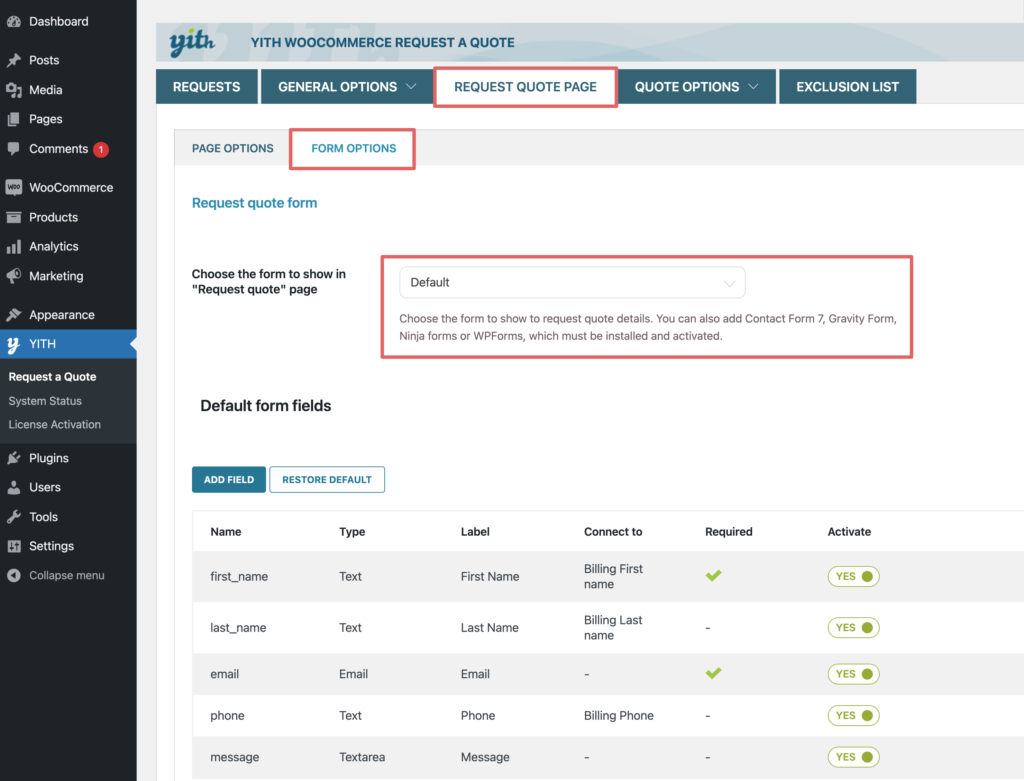Click the Billing Phone cell
1024x781 pixels.
point(618,716)
